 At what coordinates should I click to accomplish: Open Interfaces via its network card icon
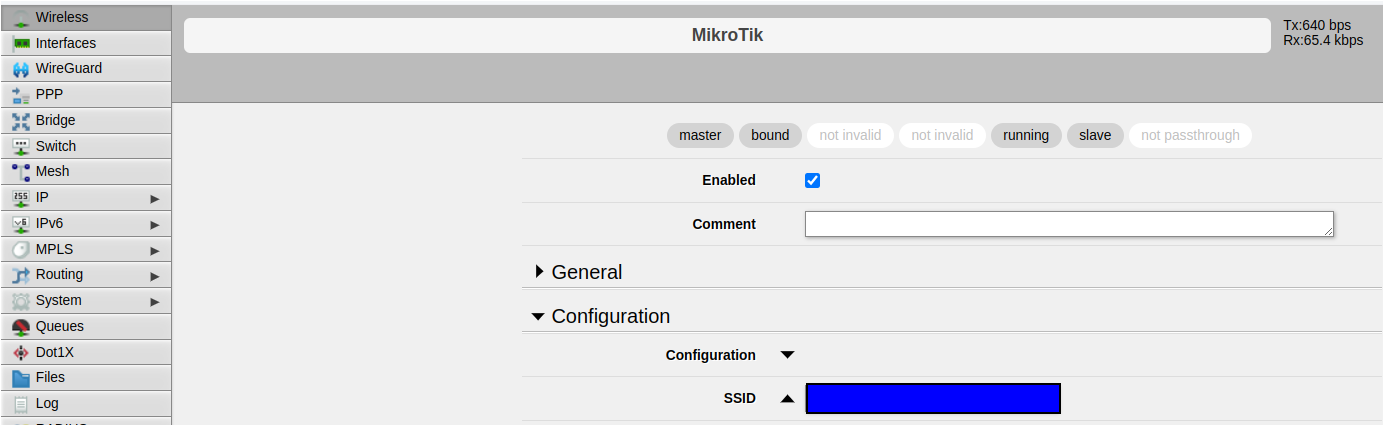coord(21,44)
